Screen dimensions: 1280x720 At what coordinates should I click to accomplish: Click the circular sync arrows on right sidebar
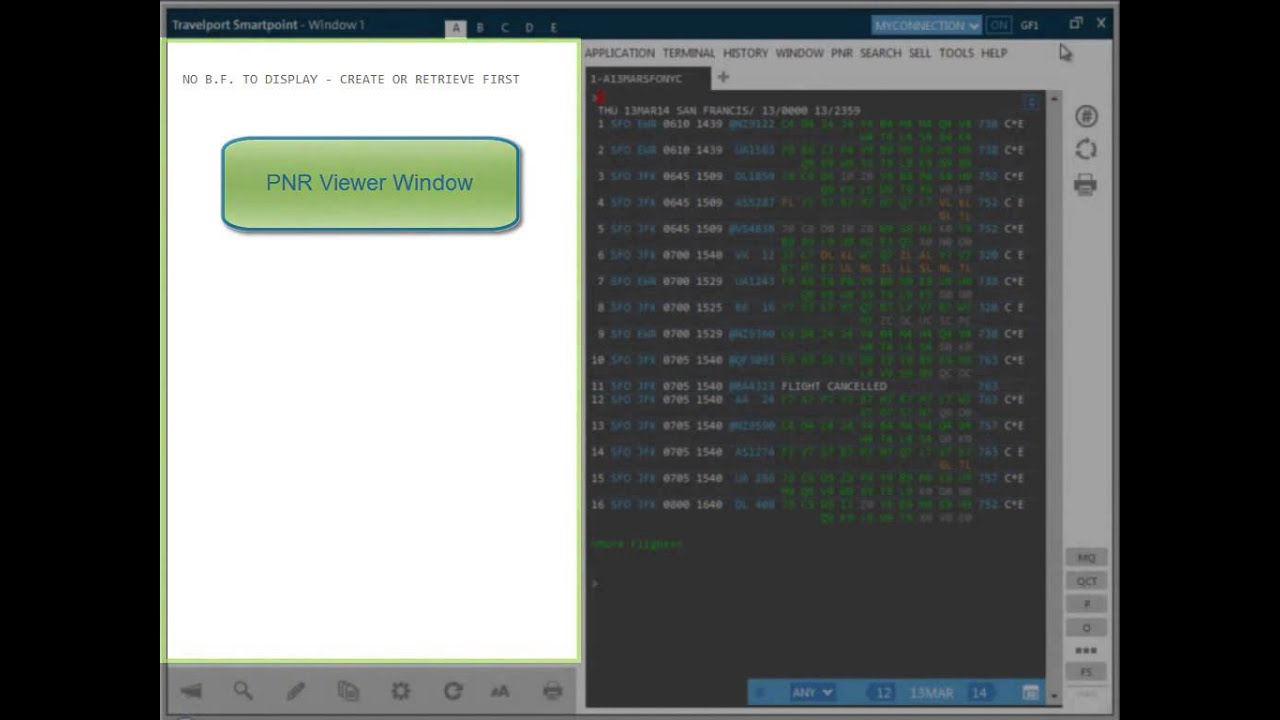pos(1086,150)
